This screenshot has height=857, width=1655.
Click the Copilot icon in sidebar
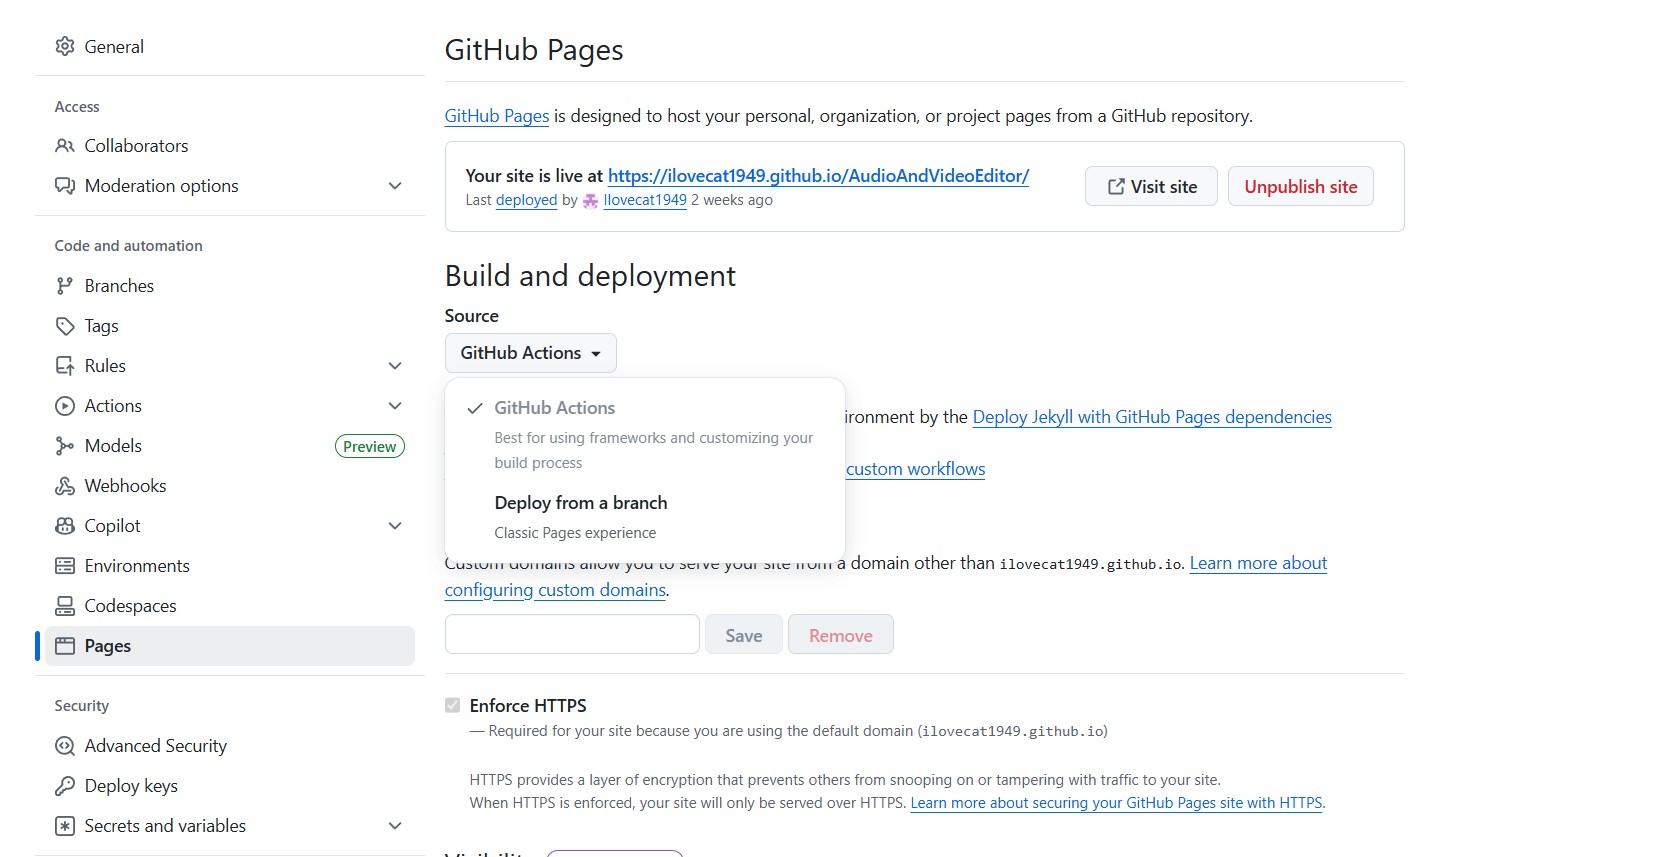click(x=65, y=526)
